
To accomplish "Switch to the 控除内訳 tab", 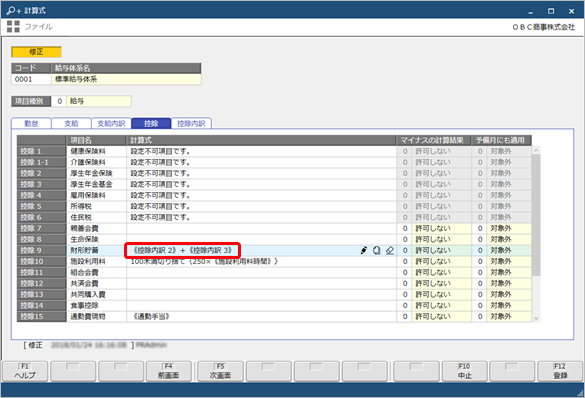I will (x=191, y=123).
